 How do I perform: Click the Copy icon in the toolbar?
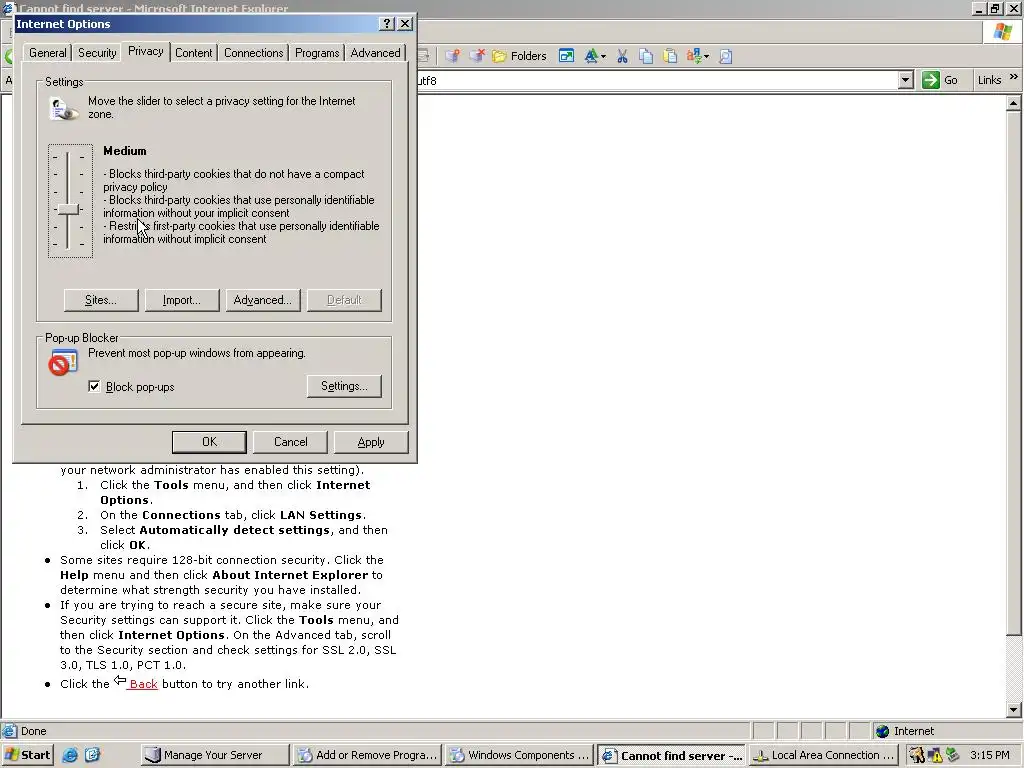(646, 56)
